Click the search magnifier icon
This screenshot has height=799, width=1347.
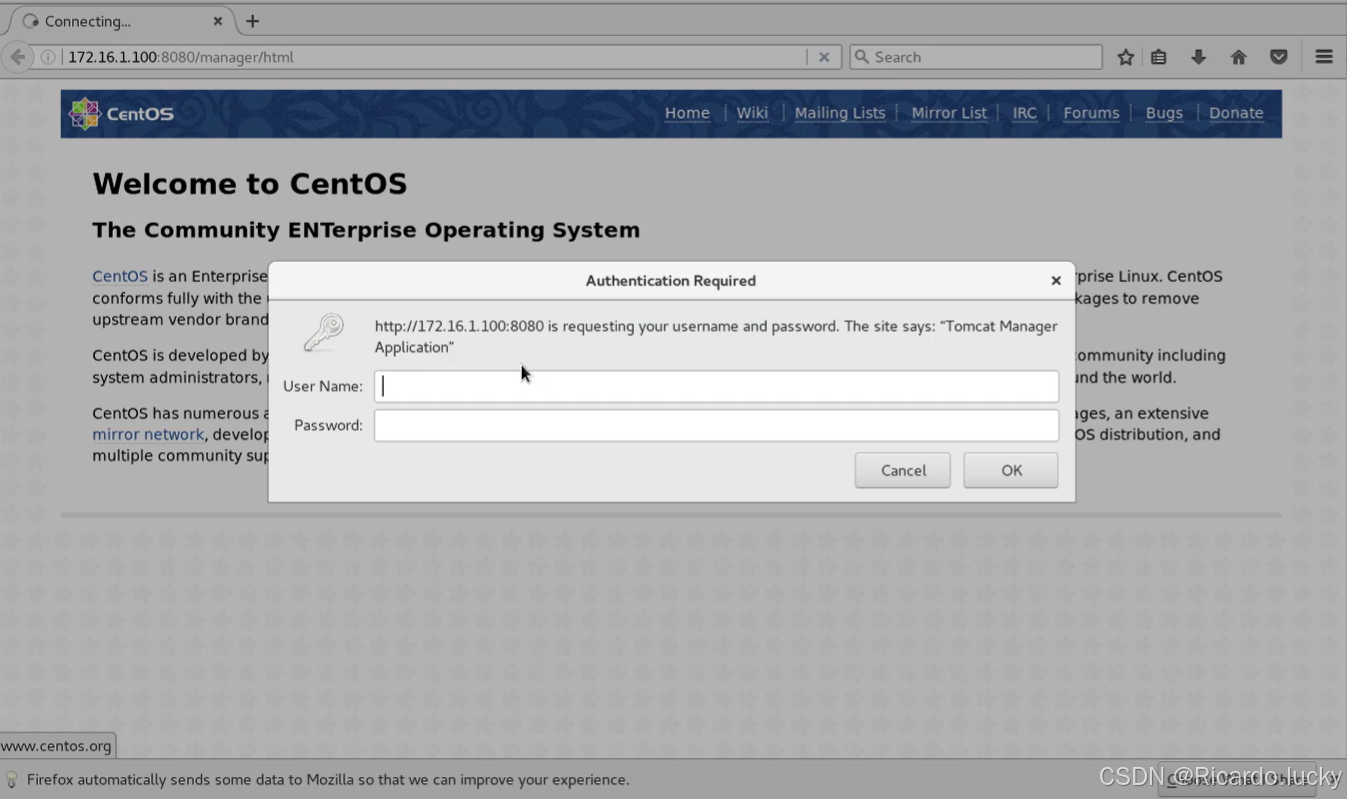(x=862, y=57)
